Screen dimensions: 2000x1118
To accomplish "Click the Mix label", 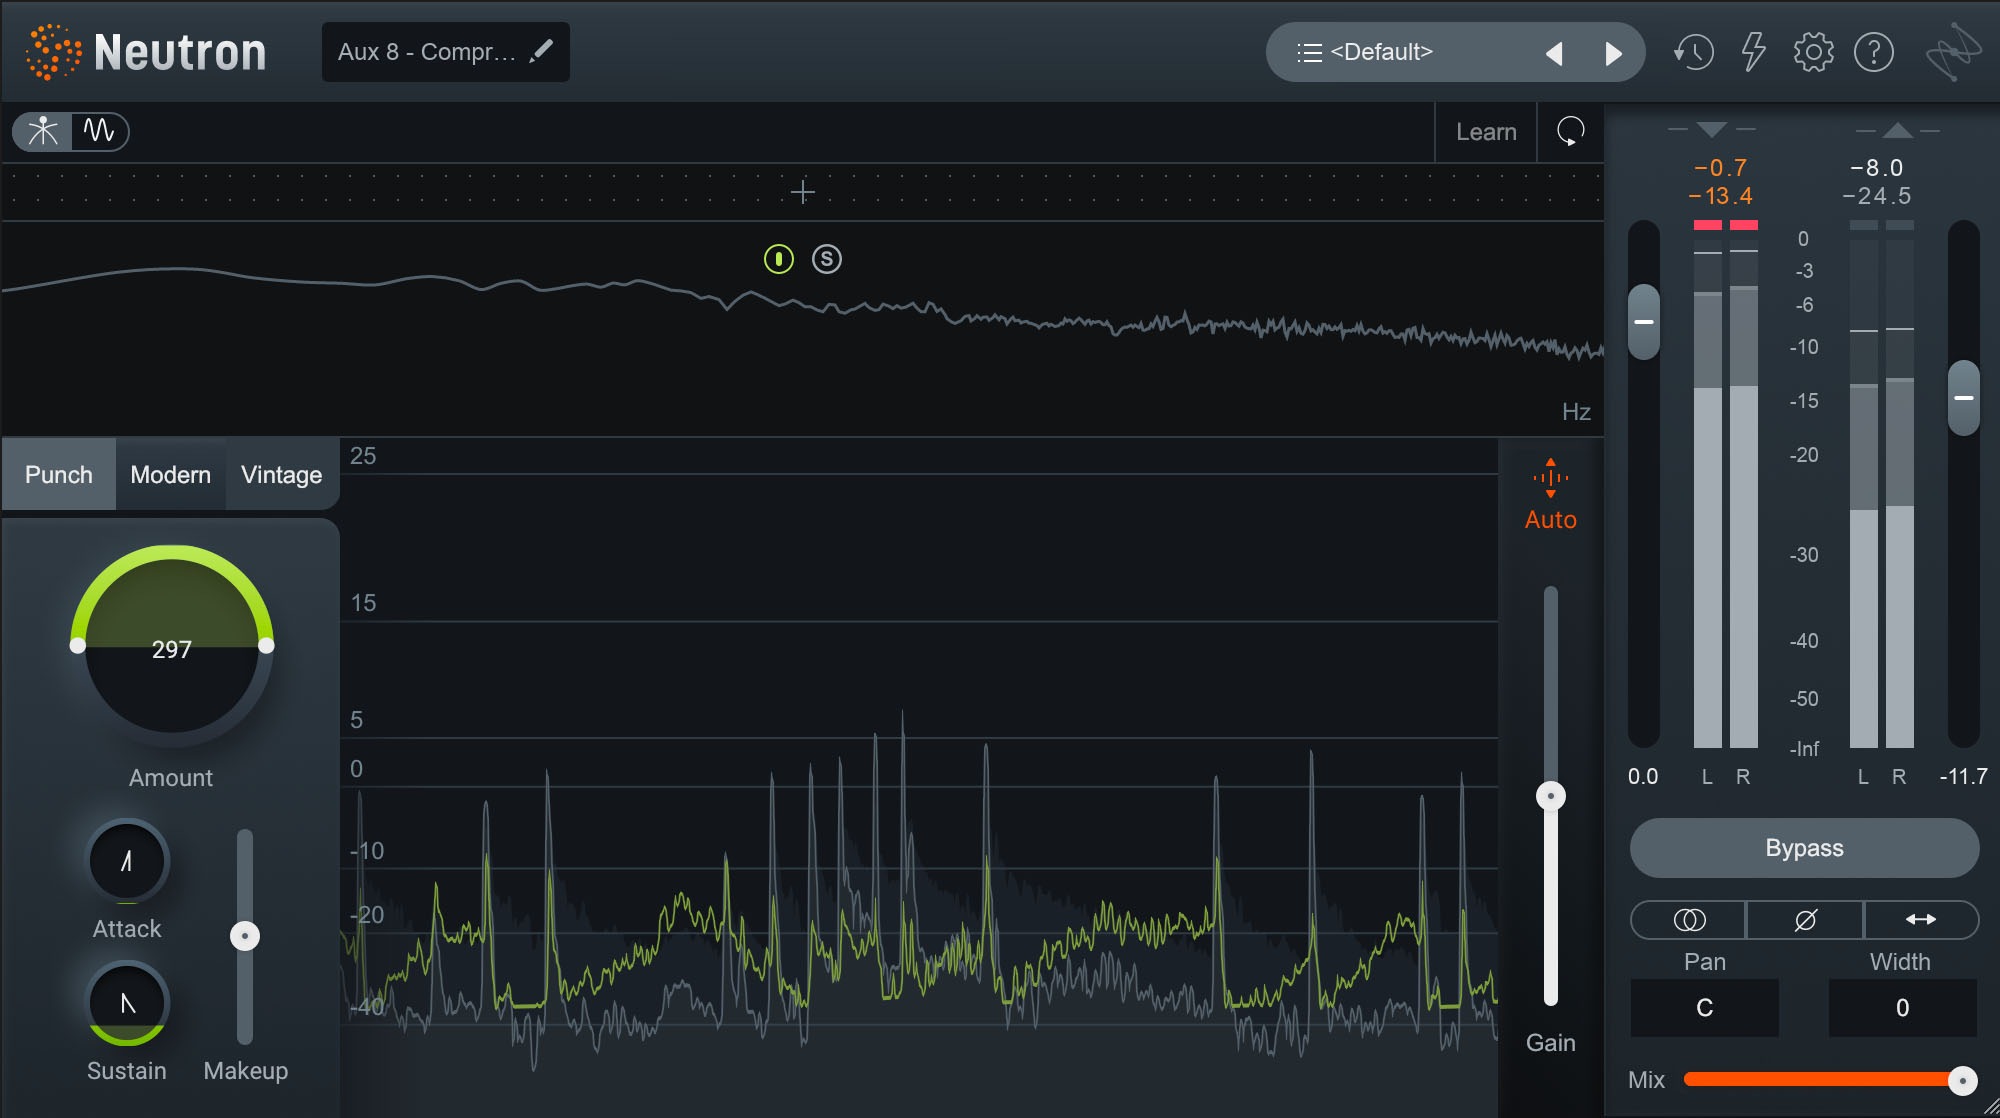I will tap(1646, 1080).
